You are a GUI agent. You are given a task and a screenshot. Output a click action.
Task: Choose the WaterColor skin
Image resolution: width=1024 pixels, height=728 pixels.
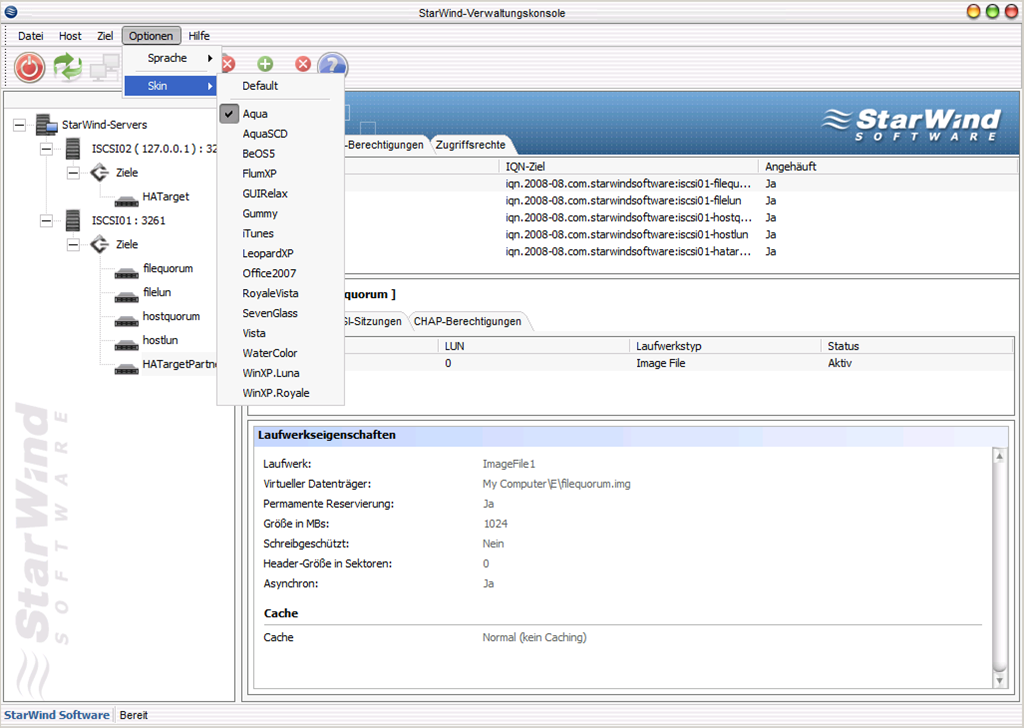(x=270, y=353)
